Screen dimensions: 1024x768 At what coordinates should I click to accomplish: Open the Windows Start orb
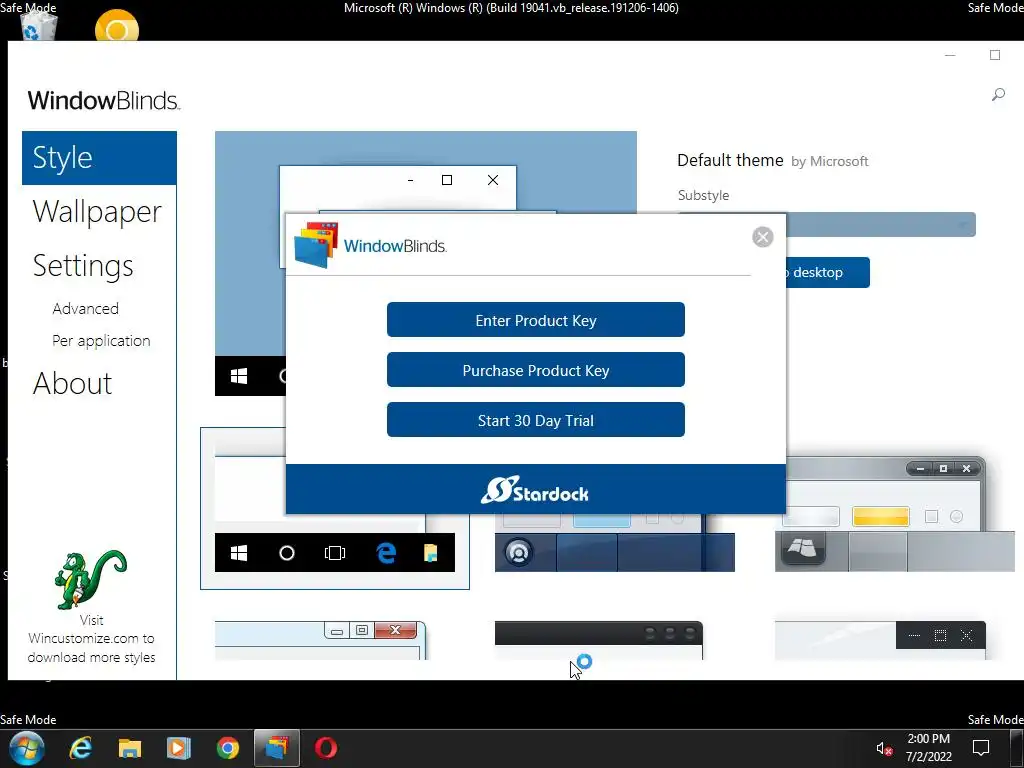[27, 748]
